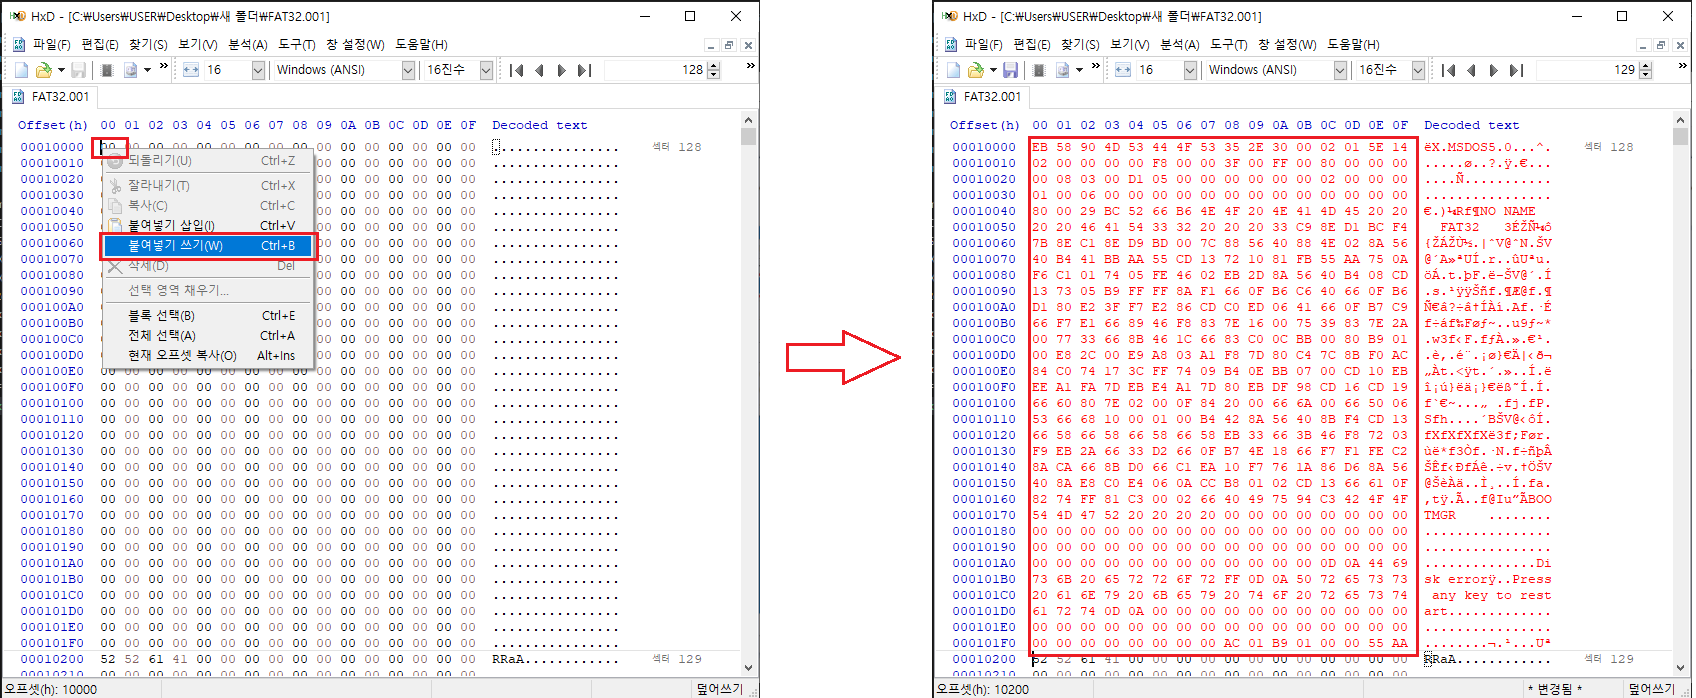Expand the arrow next to the open icon in the right window
Screen dimensions: 1696x698
click(993, 70)
